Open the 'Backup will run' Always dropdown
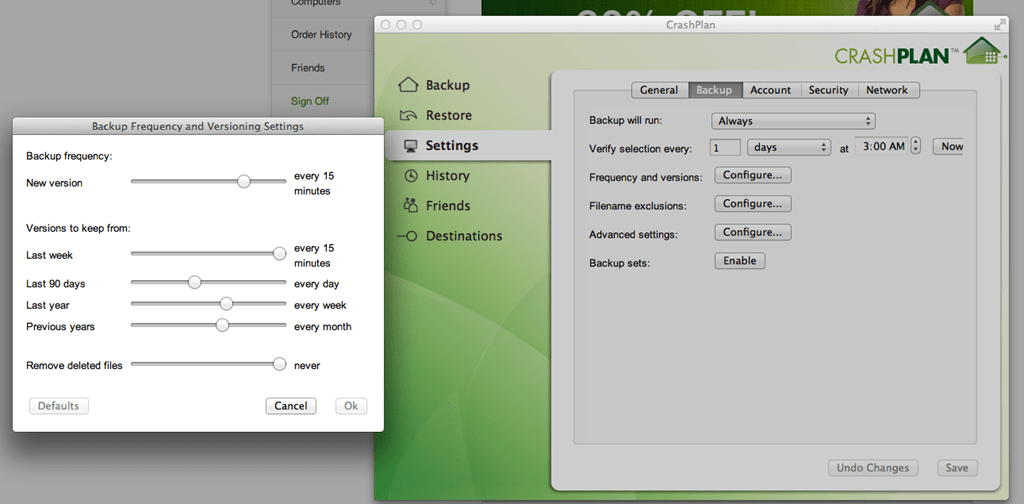The image size is (1024, 504). [x=794, y=121]
